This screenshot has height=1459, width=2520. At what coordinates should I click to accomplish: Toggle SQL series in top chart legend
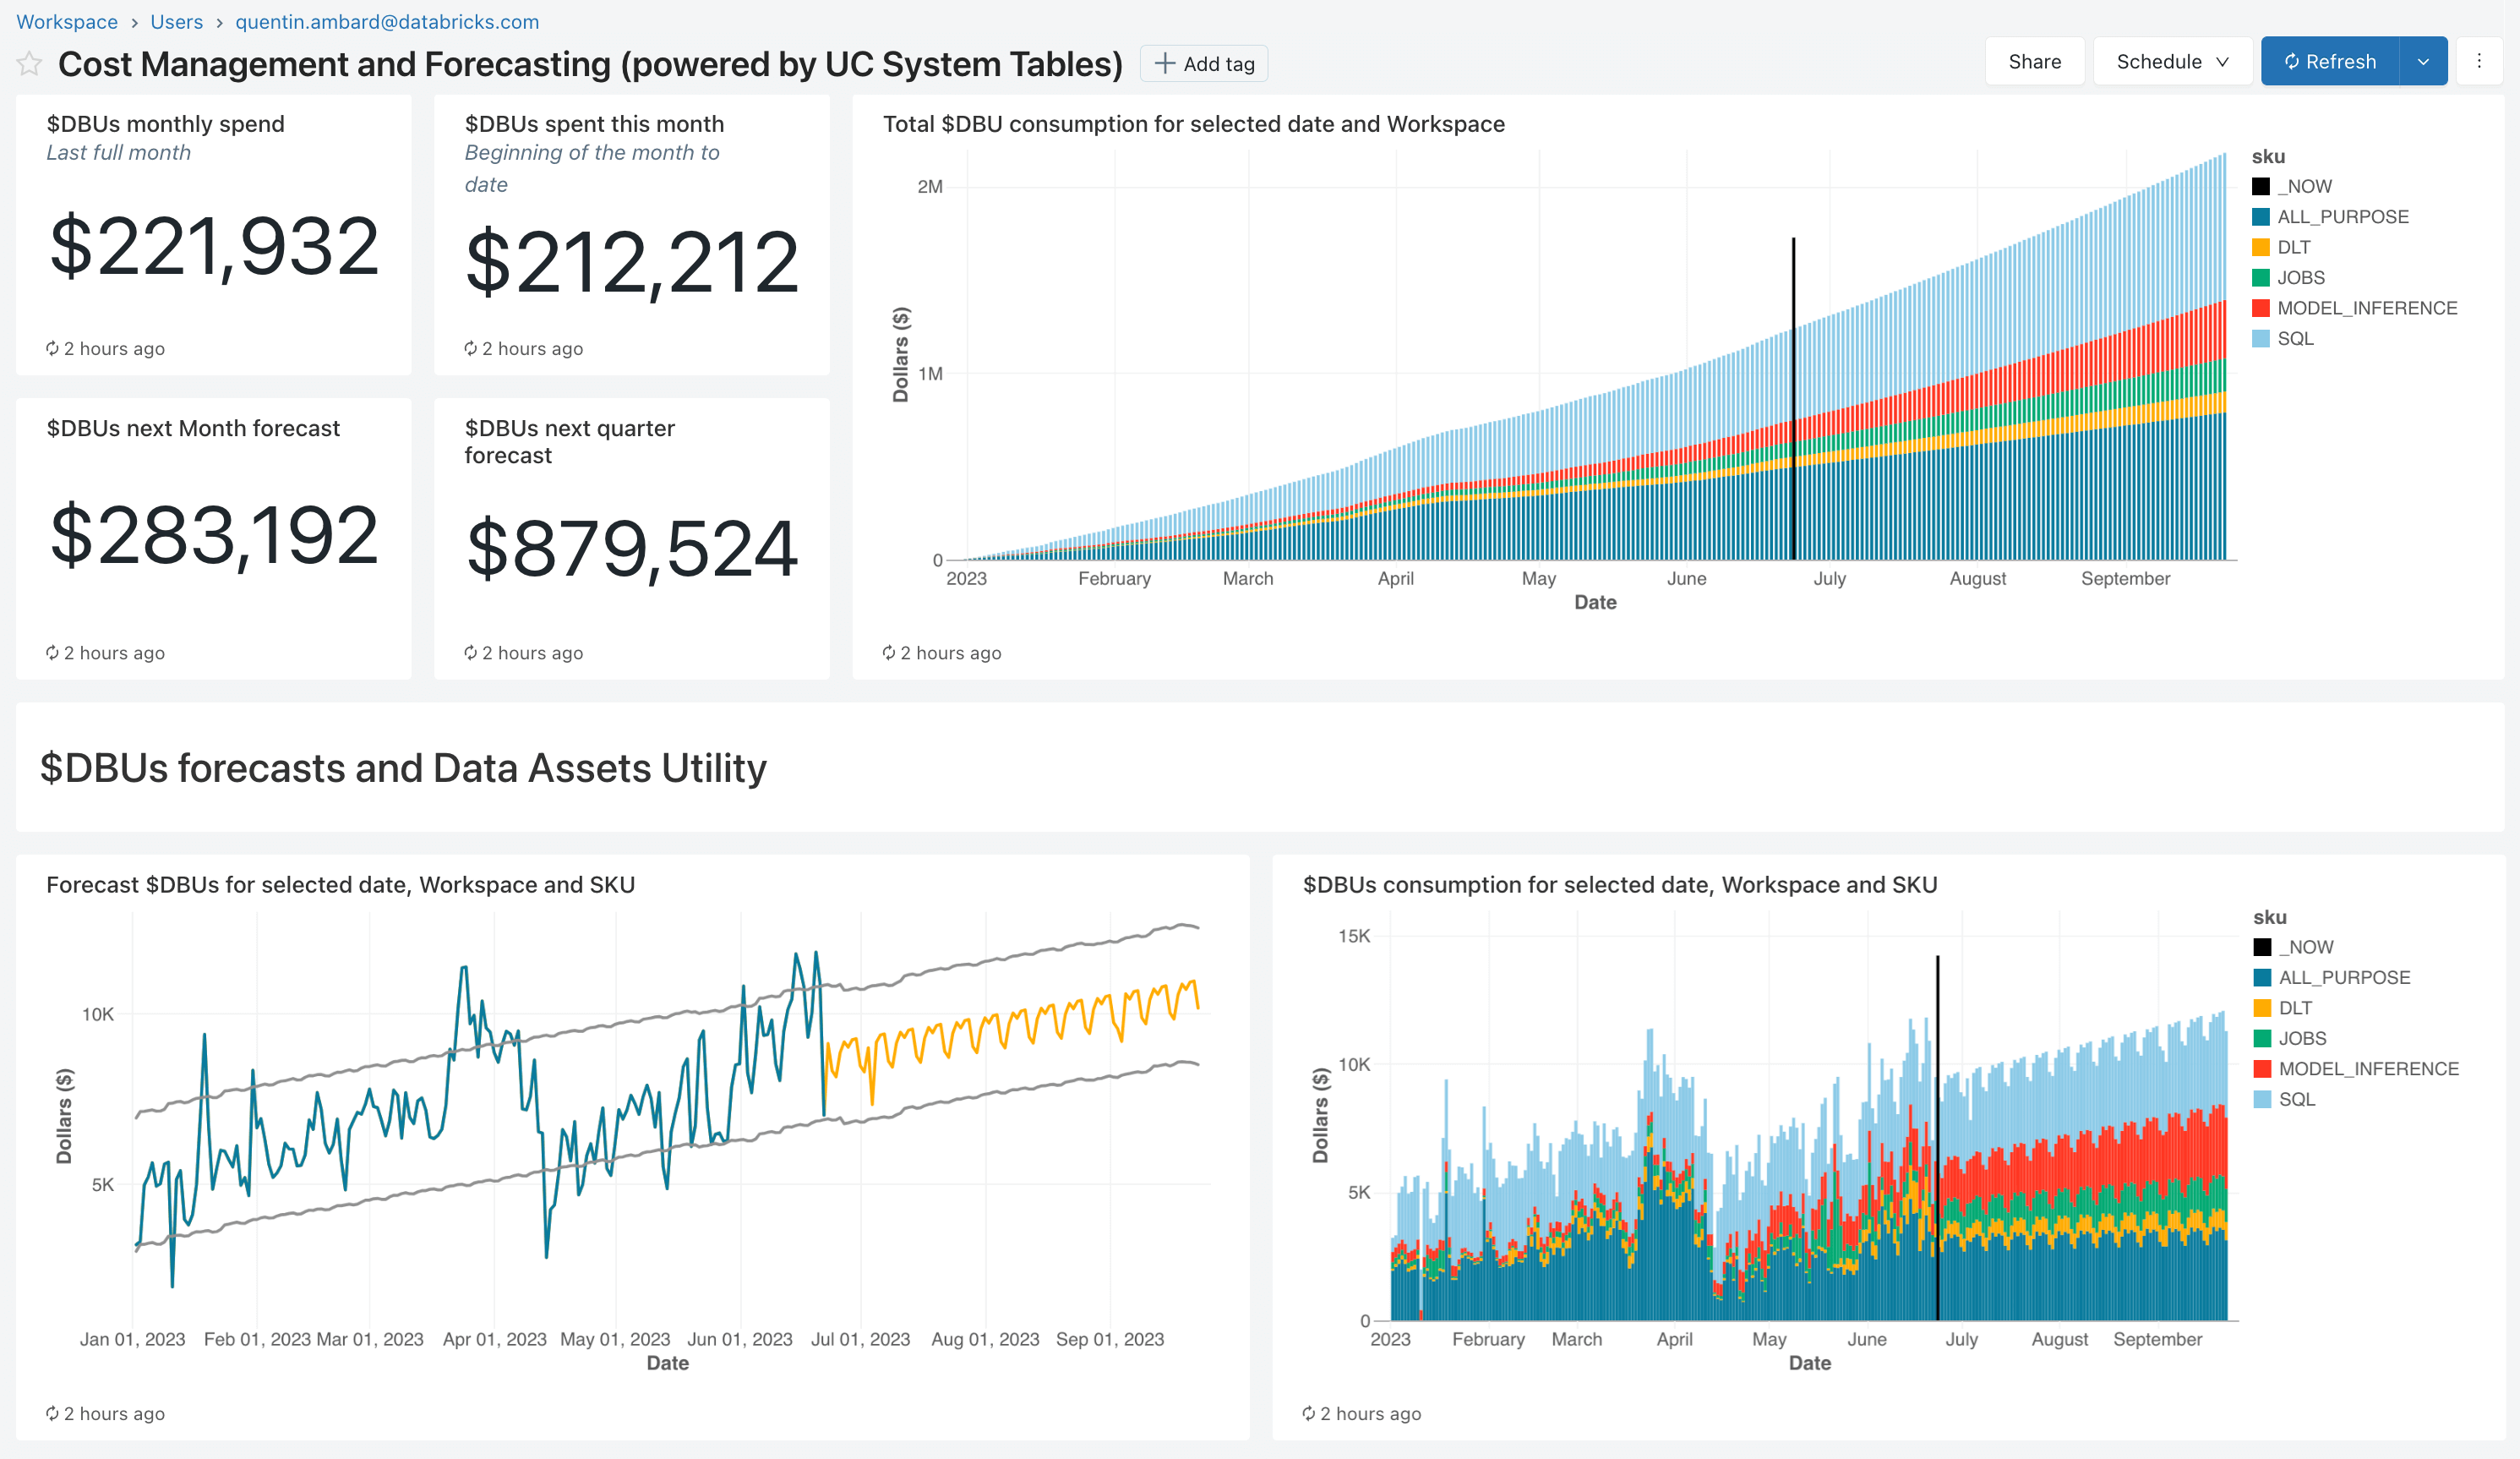point(2294,338)
